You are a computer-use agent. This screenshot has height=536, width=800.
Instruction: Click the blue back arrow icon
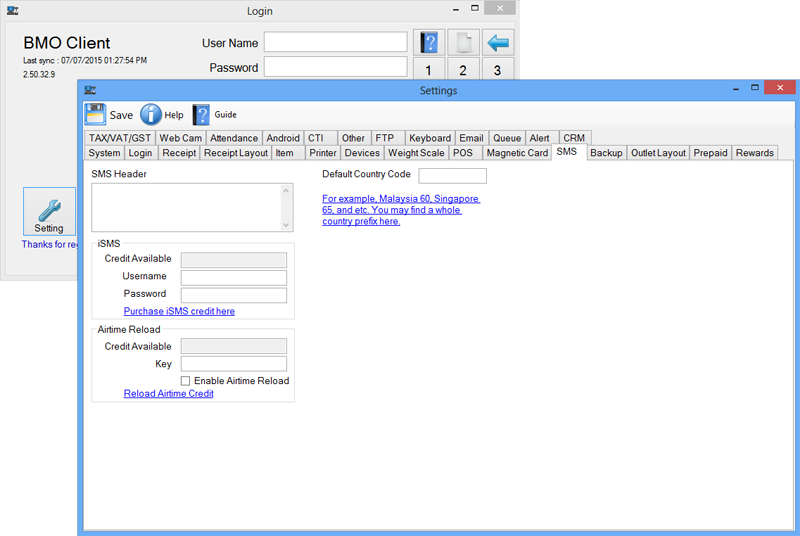coord(497,43)
